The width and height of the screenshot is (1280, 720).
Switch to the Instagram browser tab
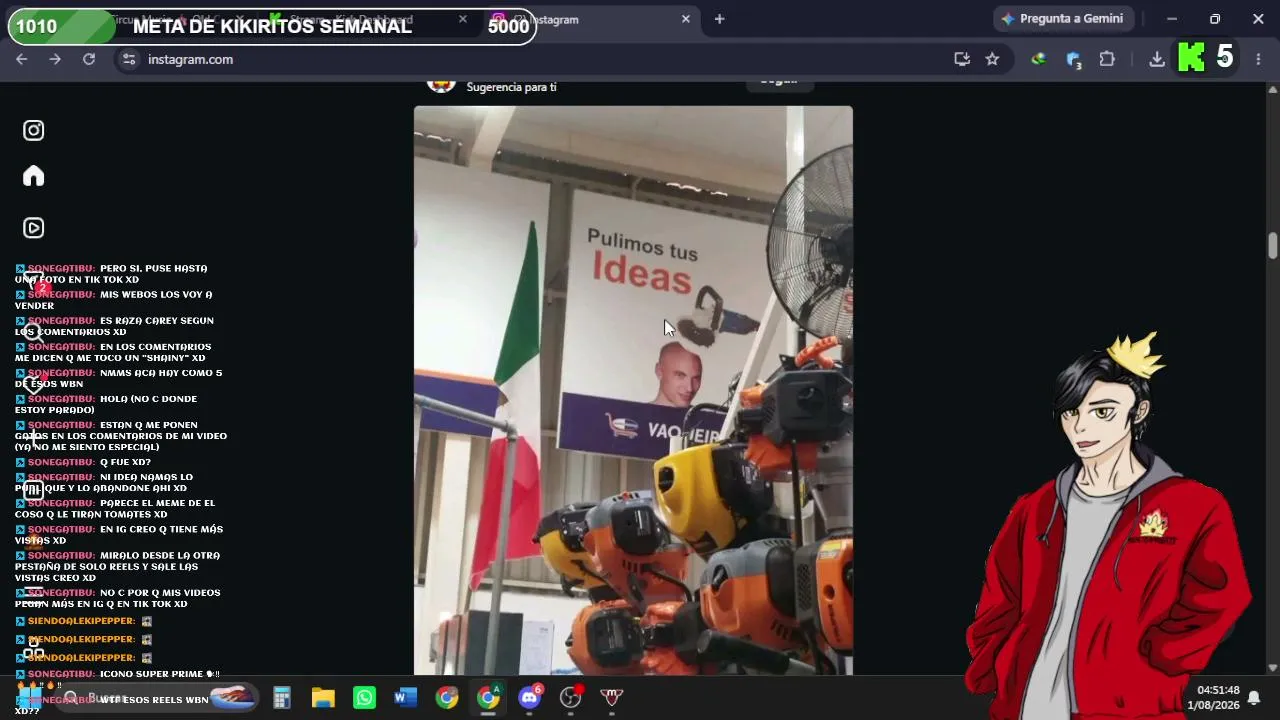[590, 19]
